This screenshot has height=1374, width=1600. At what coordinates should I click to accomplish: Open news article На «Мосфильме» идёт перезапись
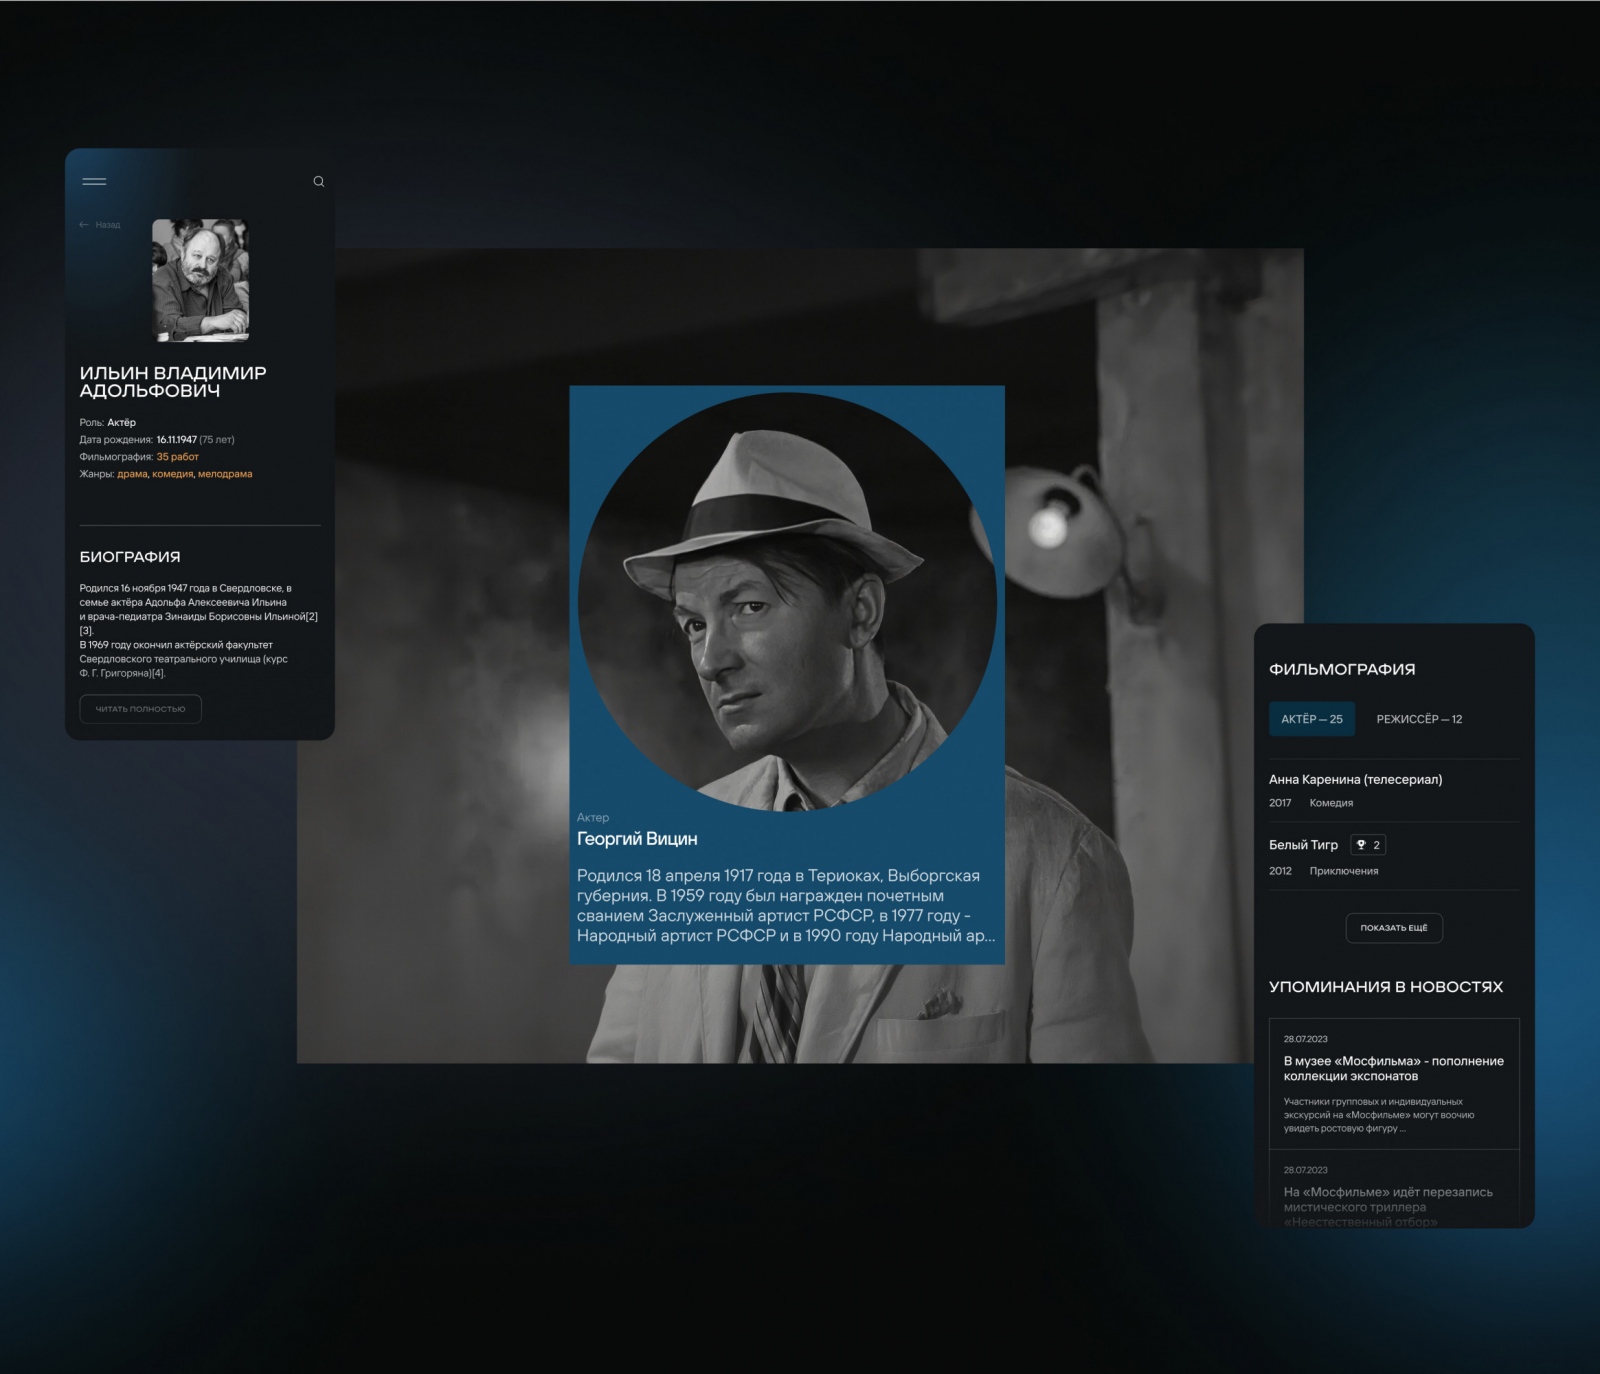point(1388,1207)
